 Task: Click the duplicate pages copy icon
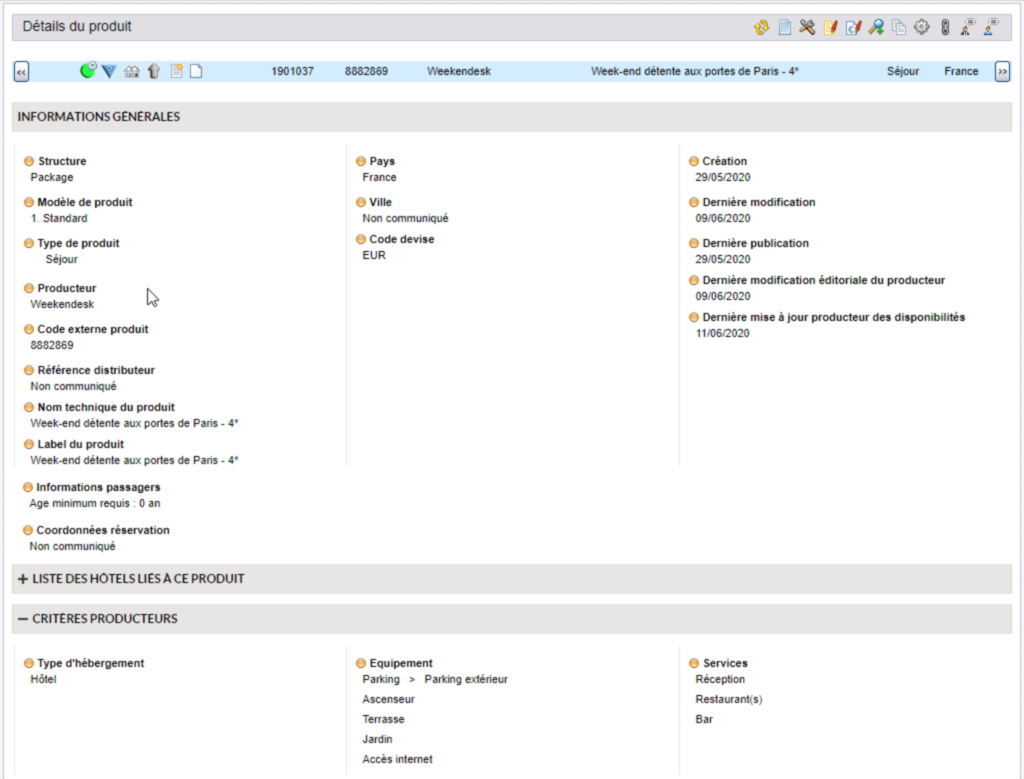pyautogui.click(x=899, y=27)
